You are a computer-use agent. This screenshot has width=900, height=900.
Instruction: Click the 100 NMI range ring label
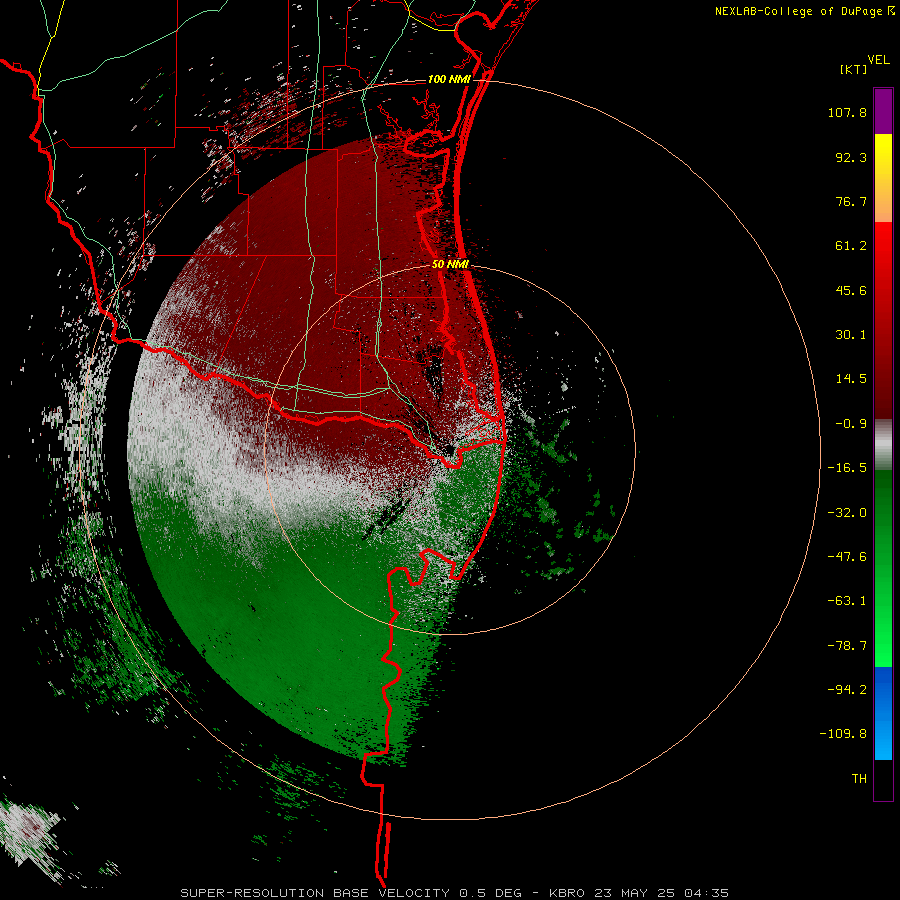pyautogui.click(x=449, y=79)
